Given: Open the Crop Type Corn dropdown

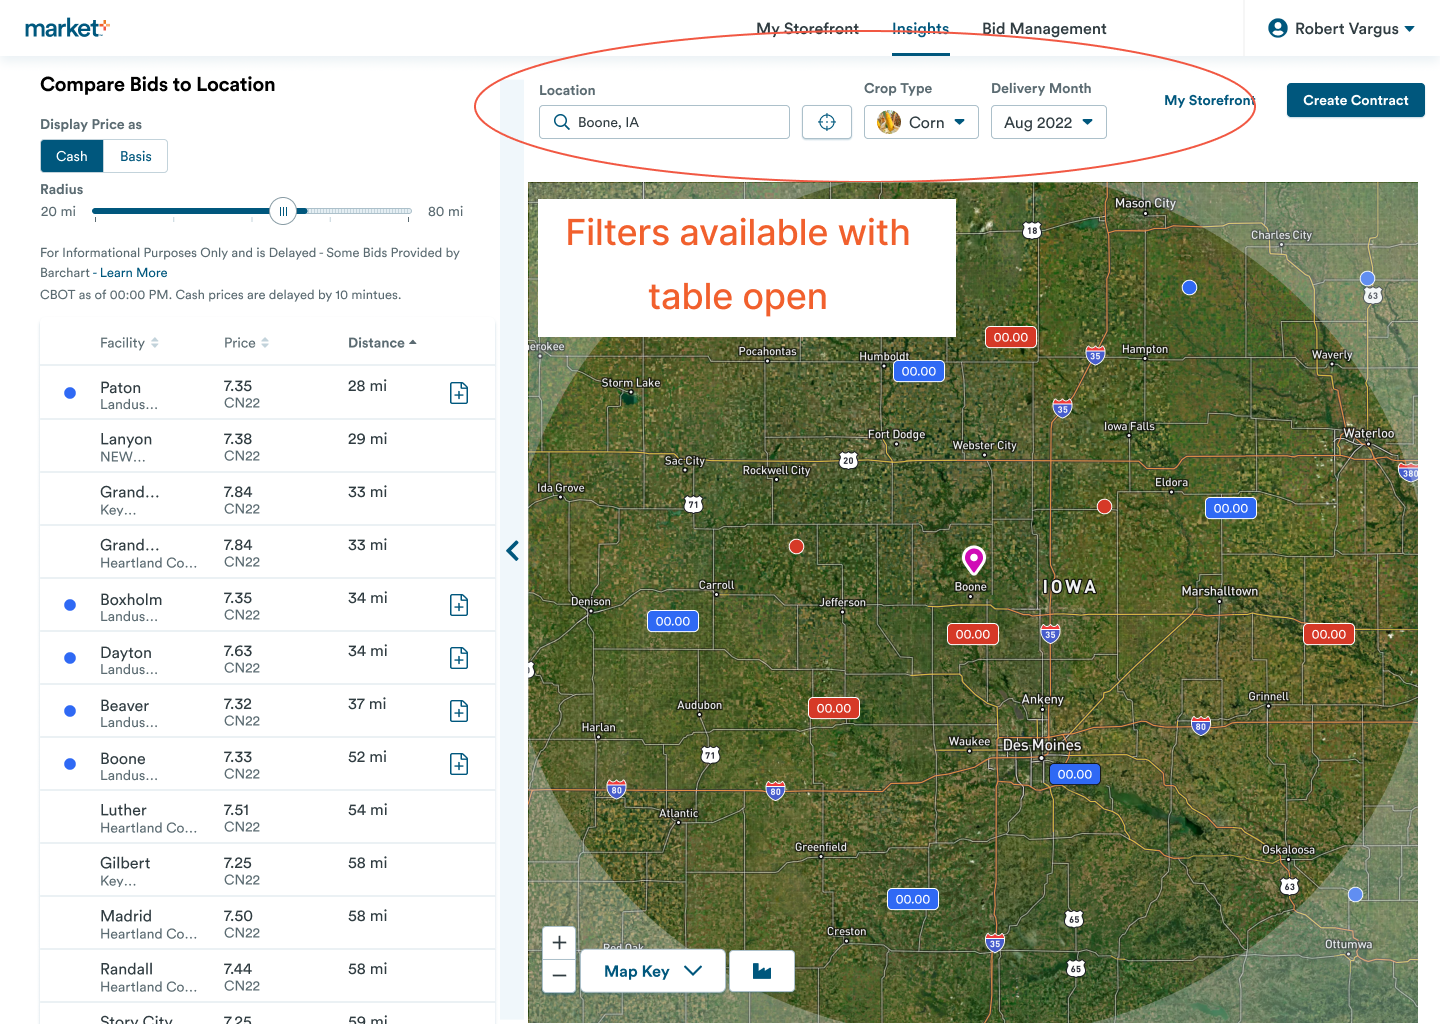Looking at the screenshot, I should (921, 122).
